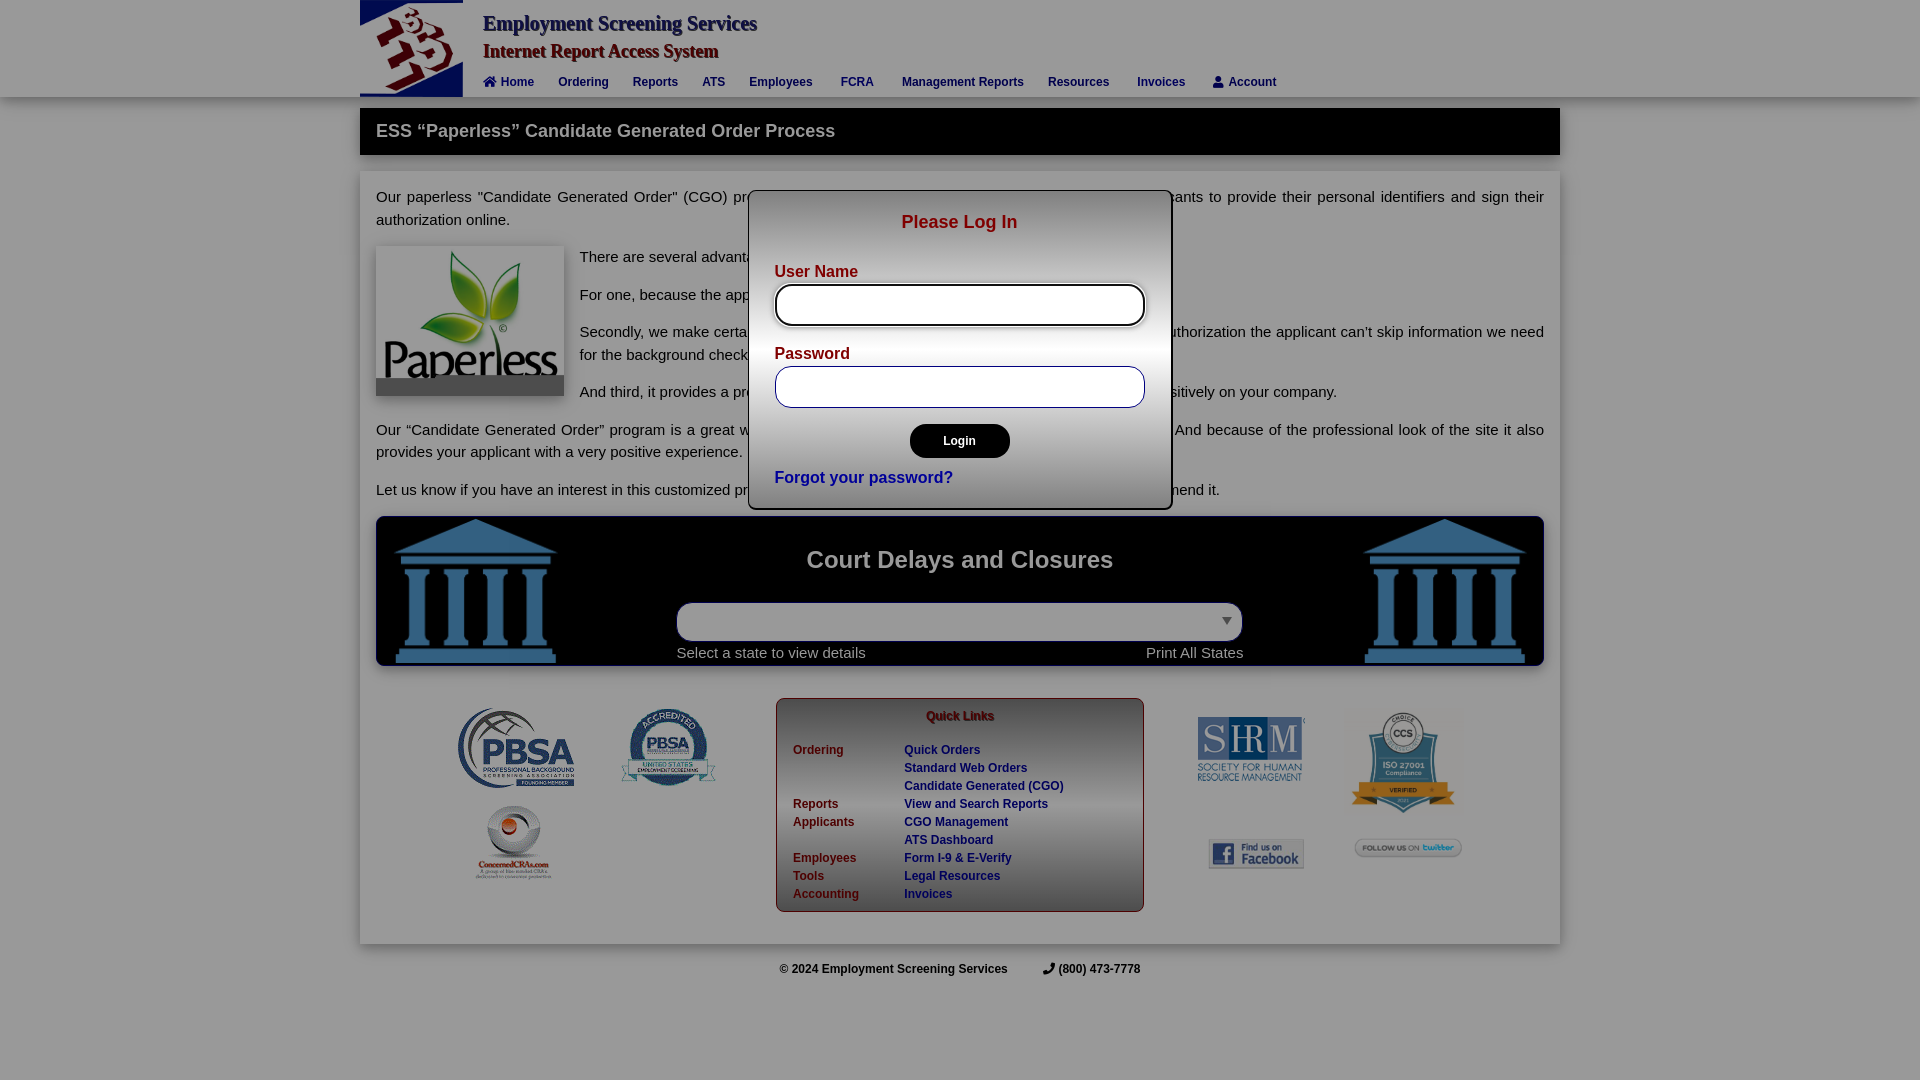The image size is (1920, 1080).
Task: Click the SHRM member logo icon
Action: (1250, 748)
